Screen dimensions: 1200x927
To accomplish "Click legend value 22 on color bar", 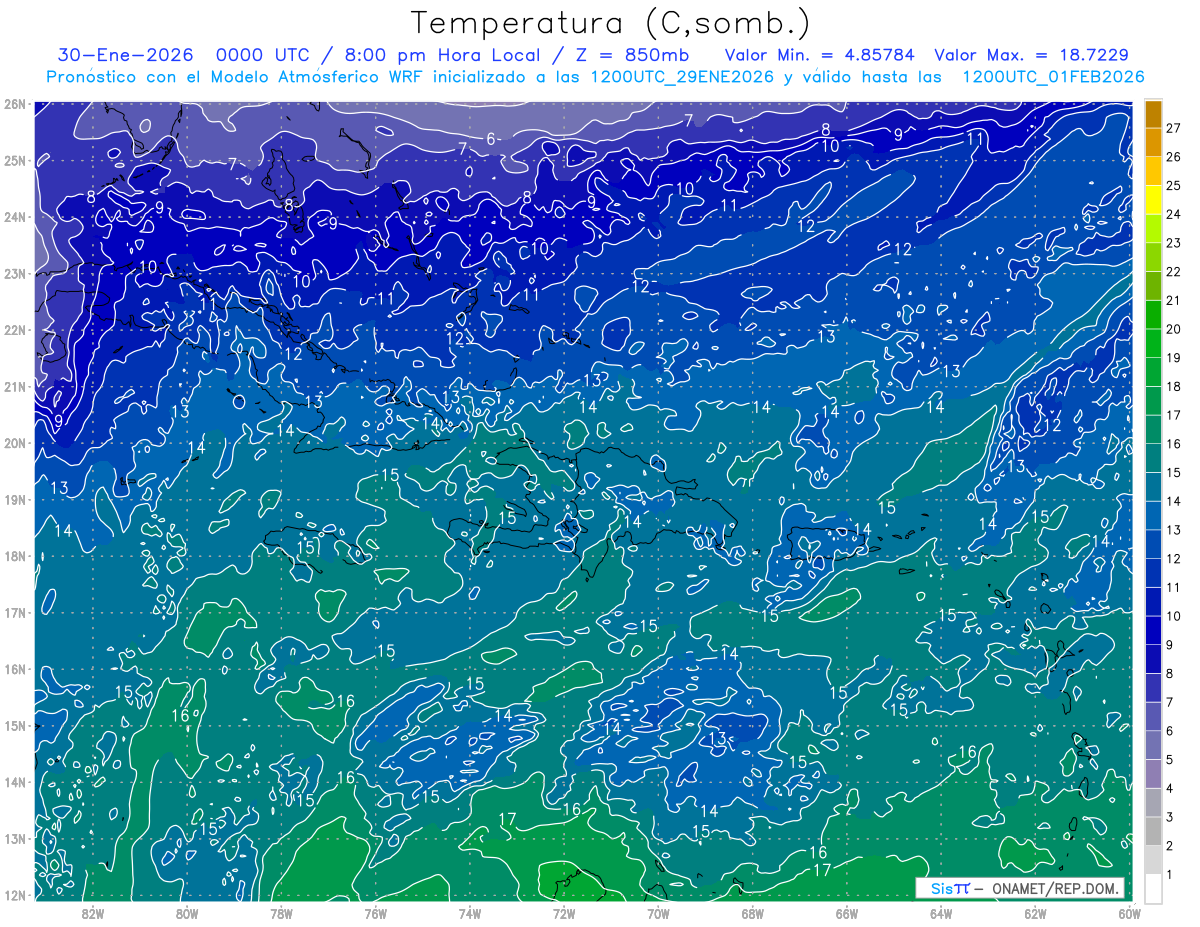I will click(1173, 271).
